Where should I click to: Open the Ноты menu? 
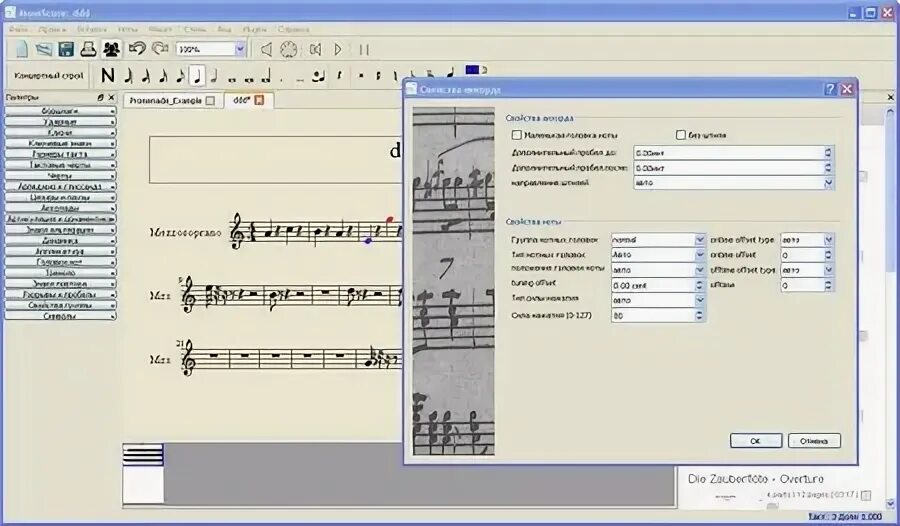[x=127, y=29]
